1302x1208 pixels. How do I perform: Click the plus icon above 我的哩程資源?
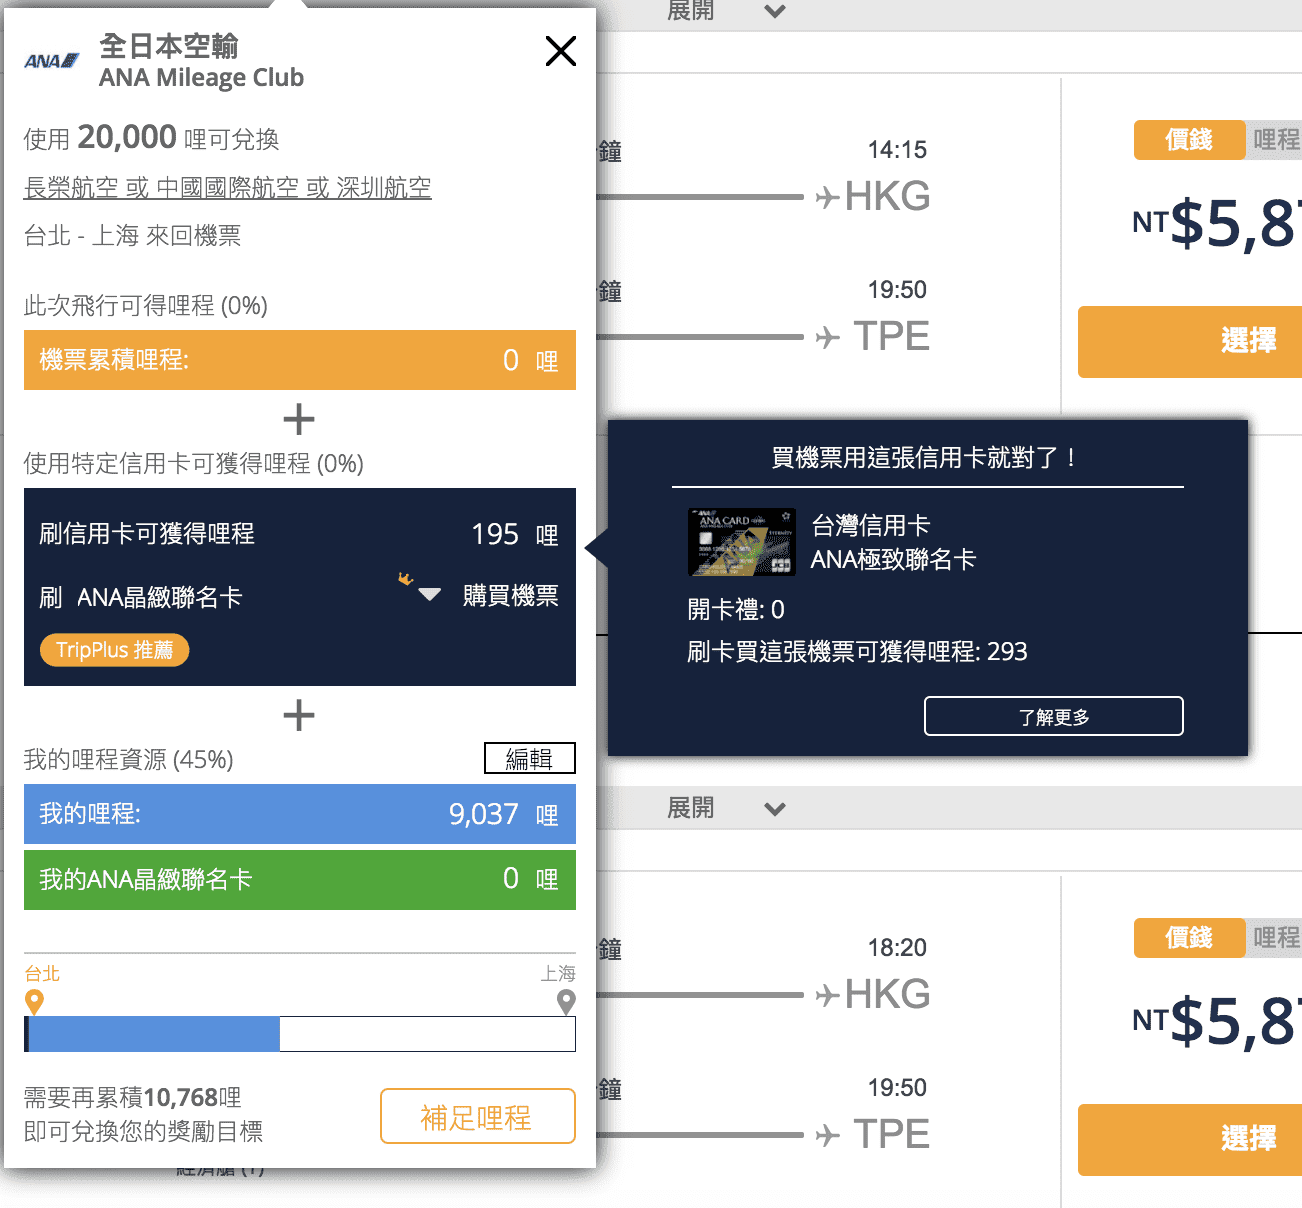pyautogui.click(x=299, y=715)
